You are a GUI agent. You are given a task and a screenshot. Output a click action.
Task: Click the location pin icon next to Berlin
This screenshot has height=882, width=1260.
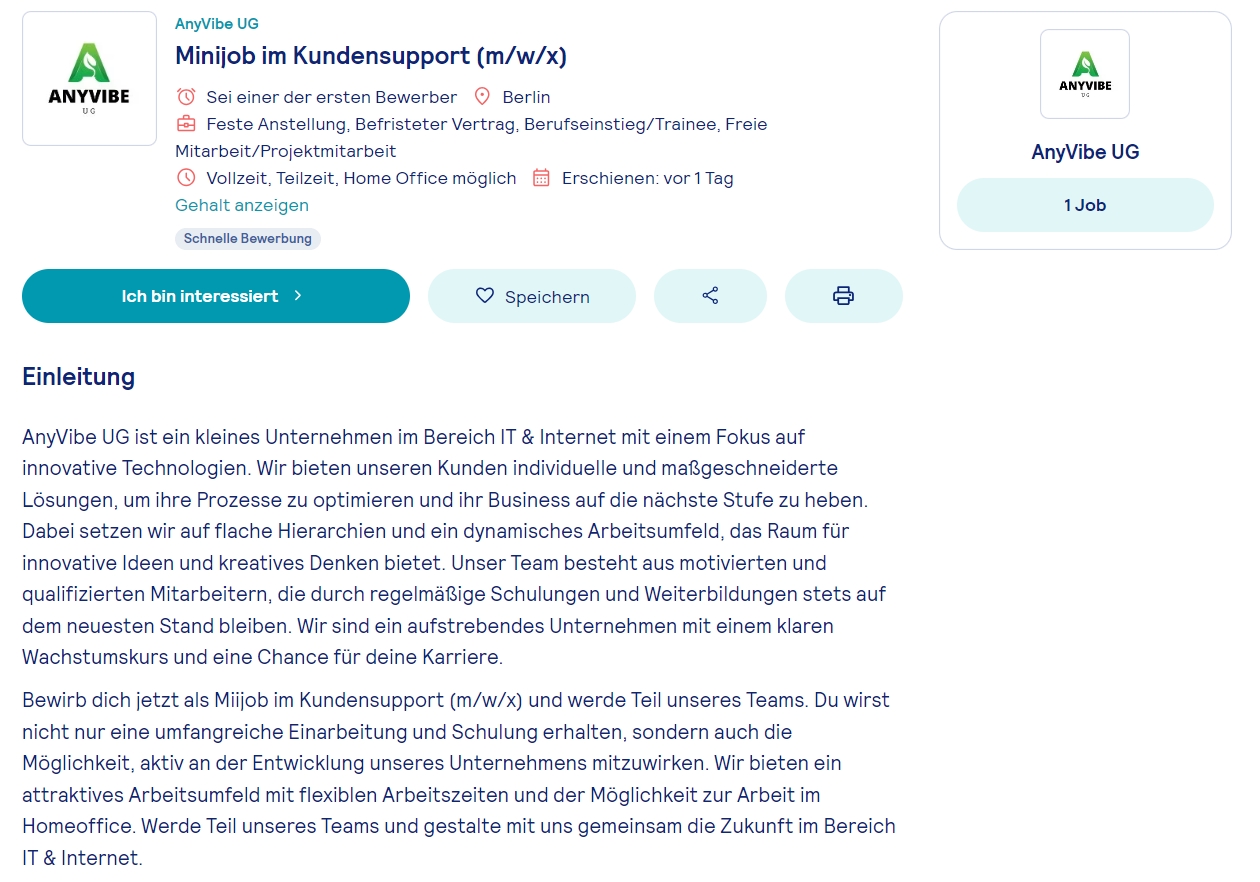(x=482, y=97)
